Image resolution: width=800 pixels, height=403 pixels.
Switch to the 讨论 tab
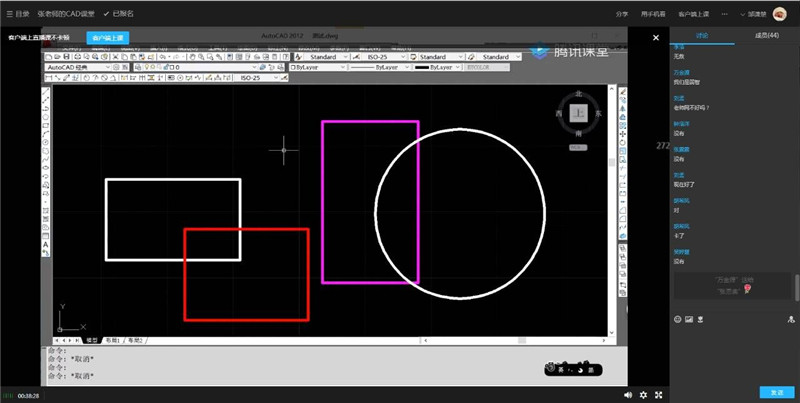[702, 35]
